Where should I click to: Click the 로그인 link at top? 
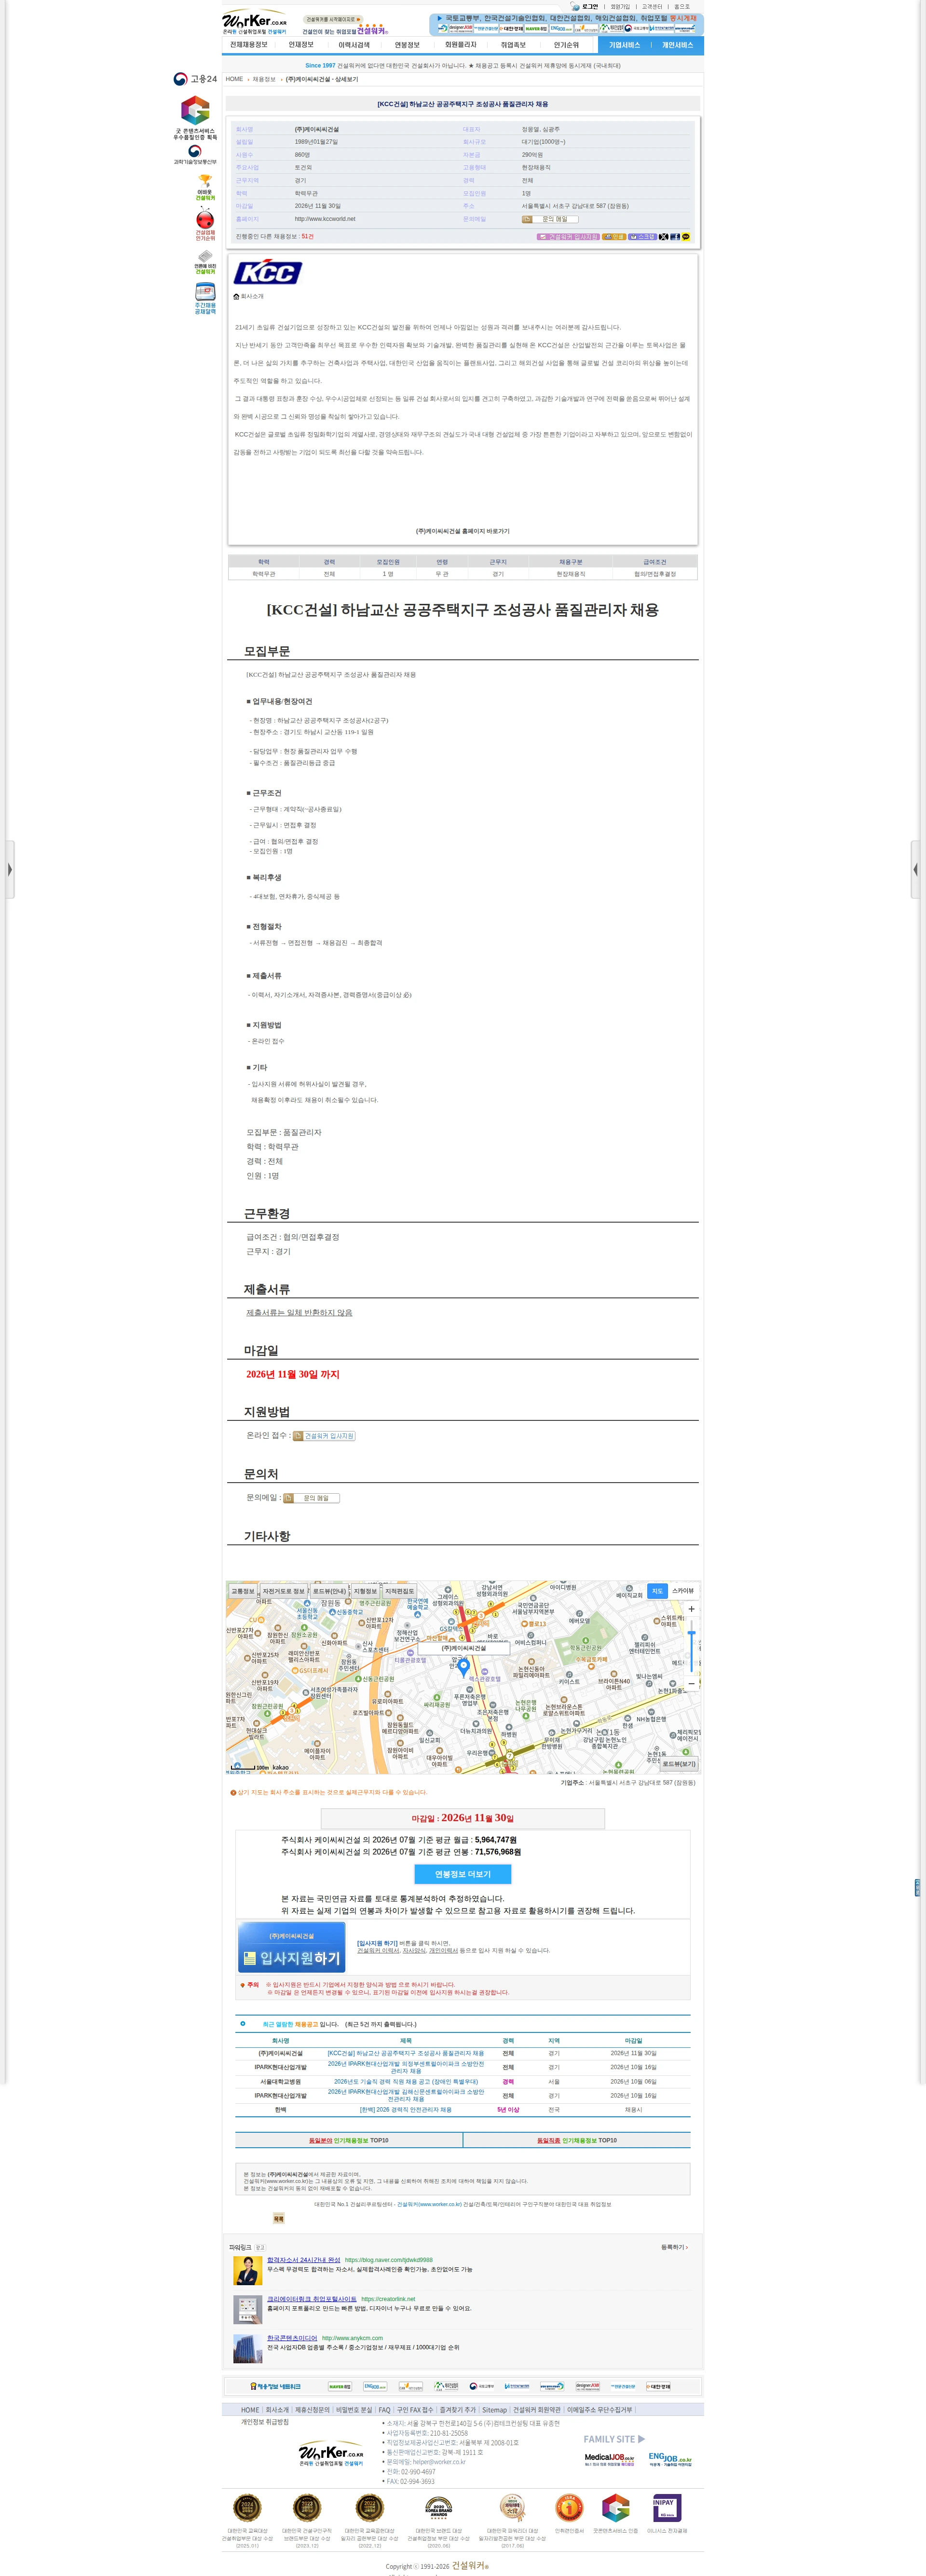tap(590, 7)
